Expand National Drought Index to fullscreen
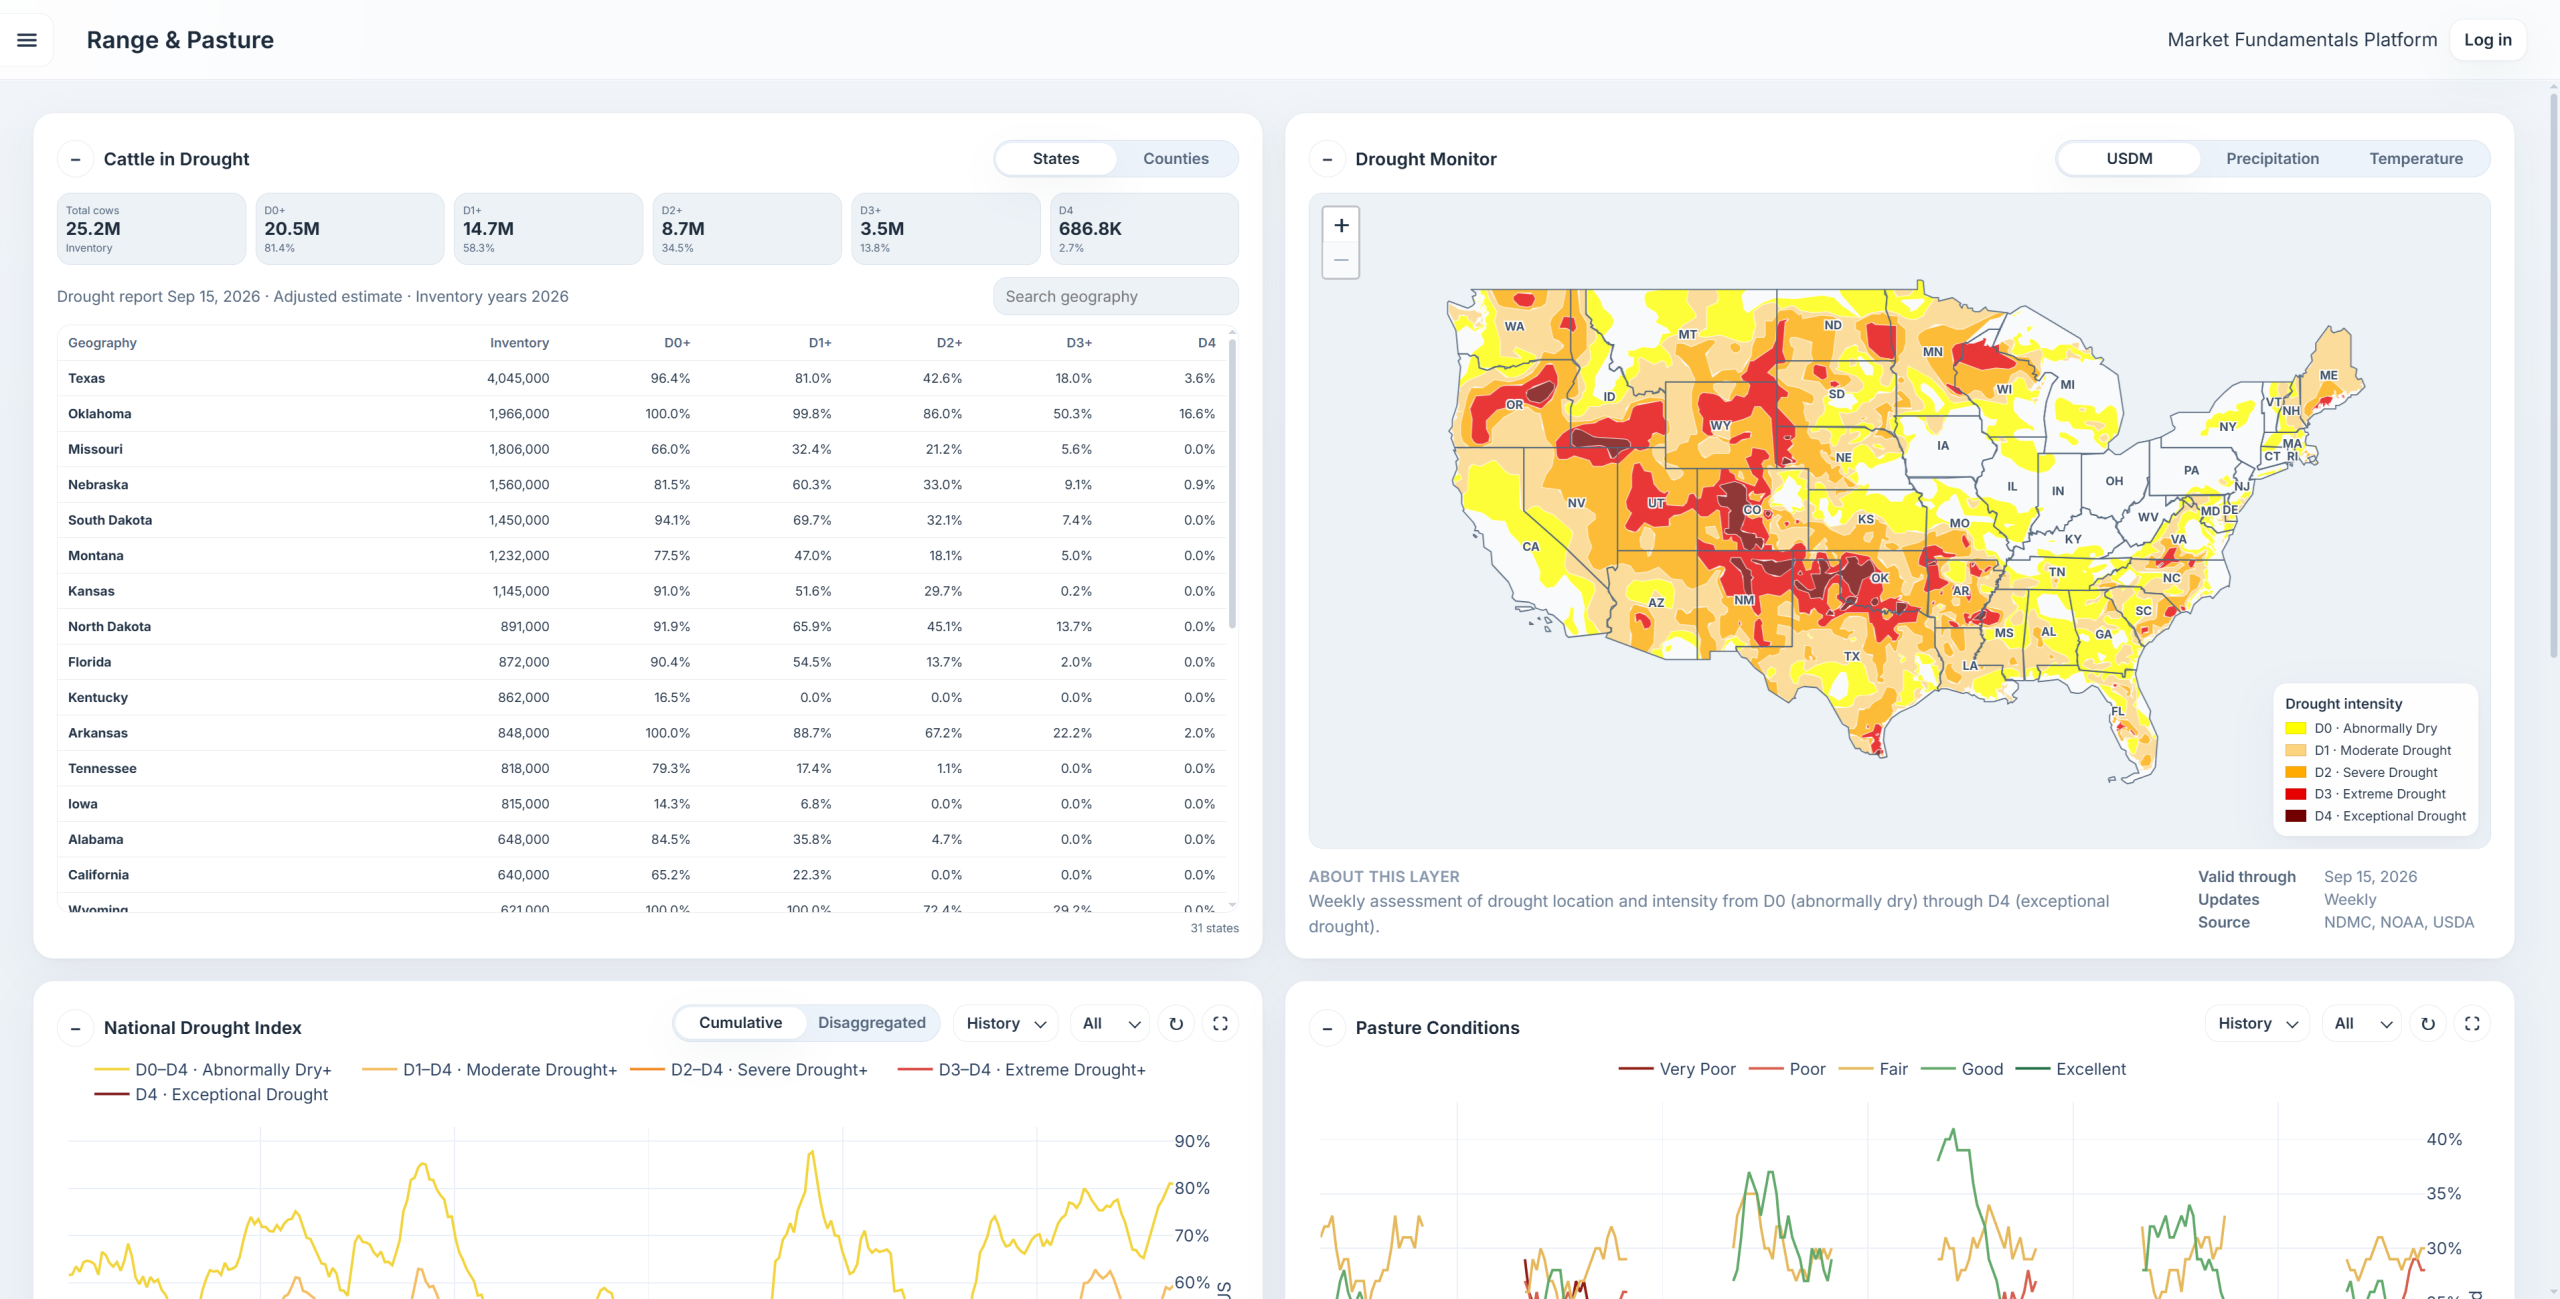The height and width of the screenshot is (1299, 2560). [1220, 1024]
